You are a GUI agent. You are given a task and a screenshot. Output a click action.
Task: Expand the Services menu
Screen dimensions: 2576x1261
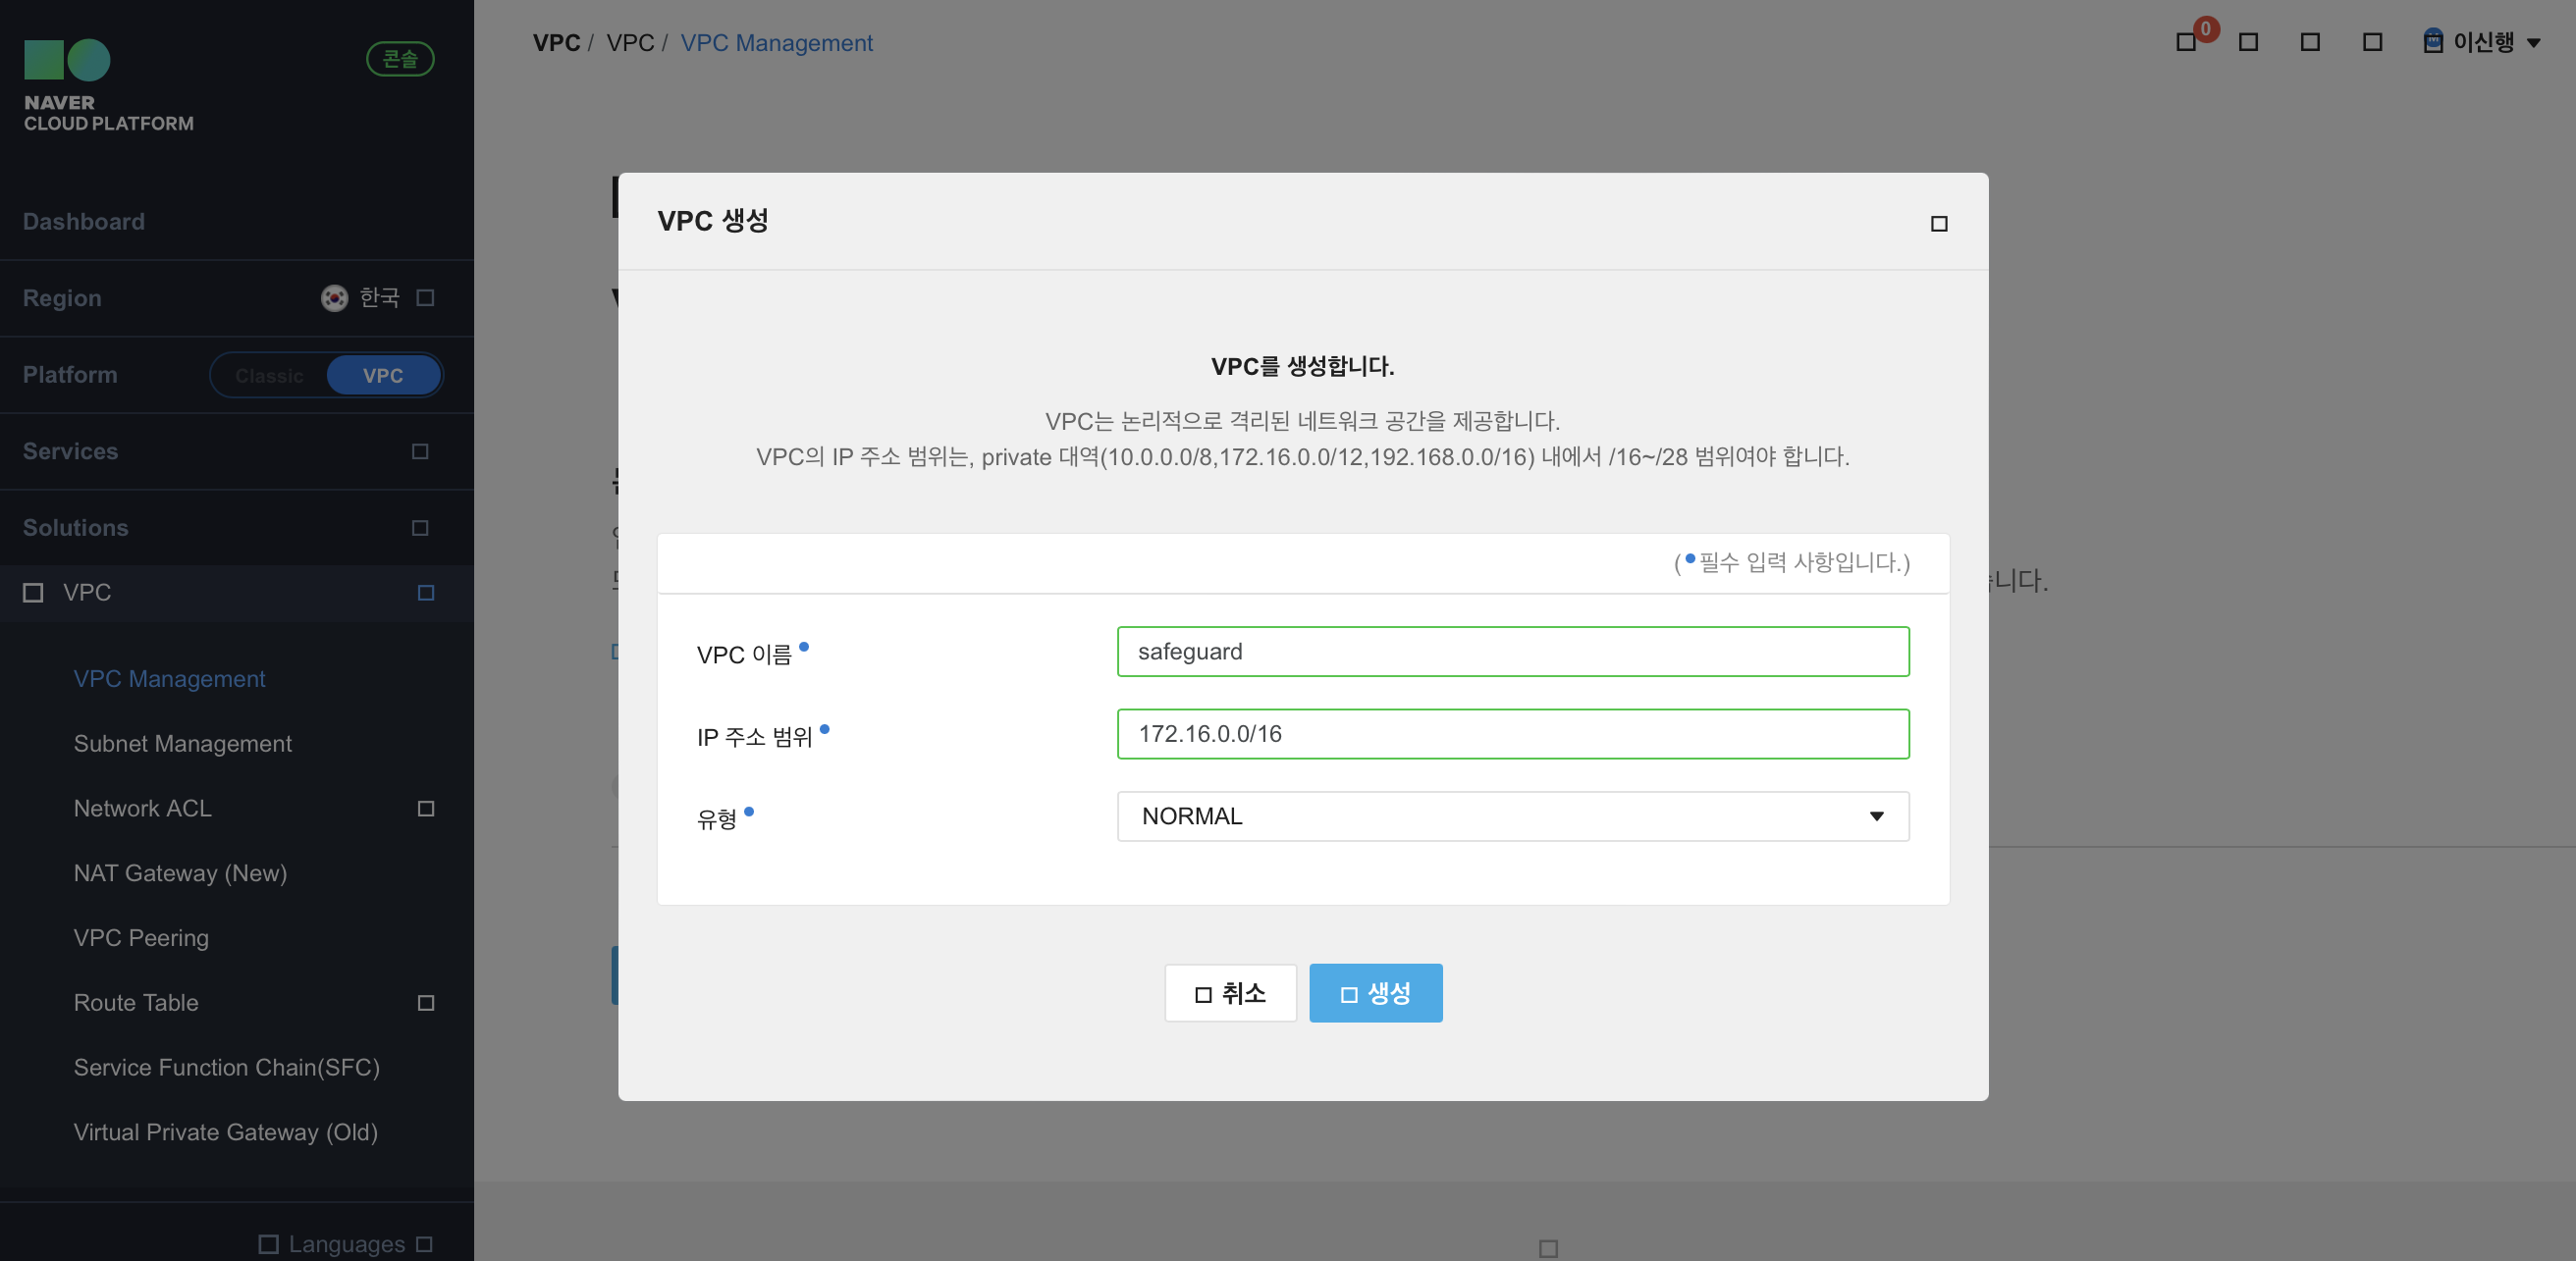[420, 452]
